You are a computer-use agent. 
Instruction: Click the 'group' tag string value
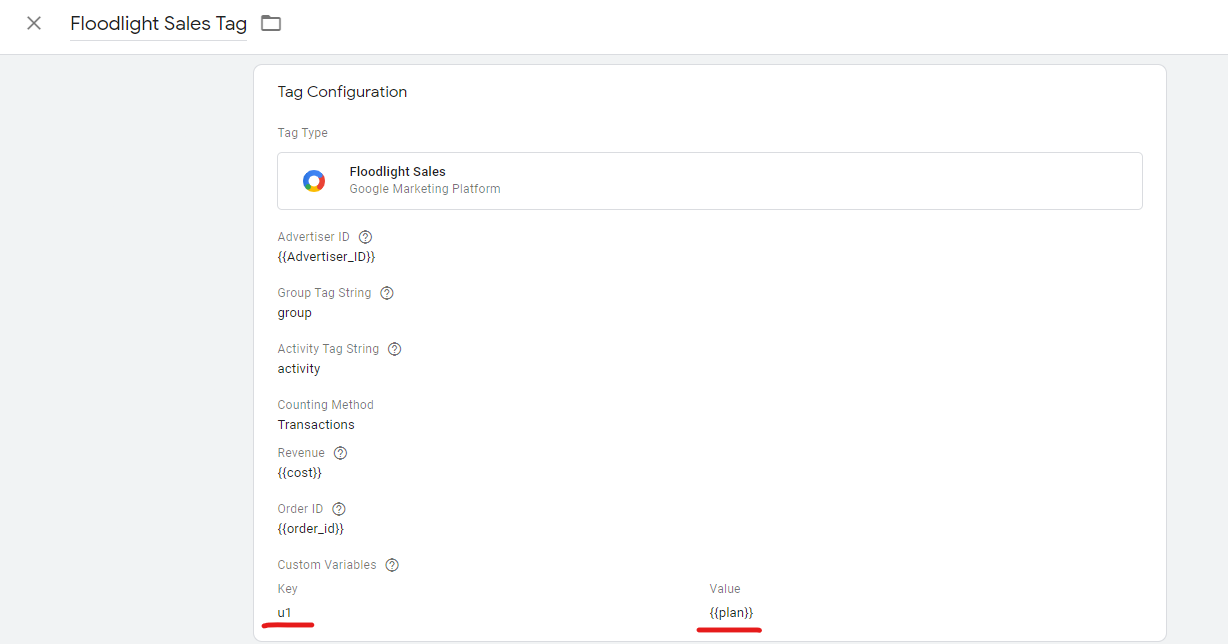pos(295,313)
